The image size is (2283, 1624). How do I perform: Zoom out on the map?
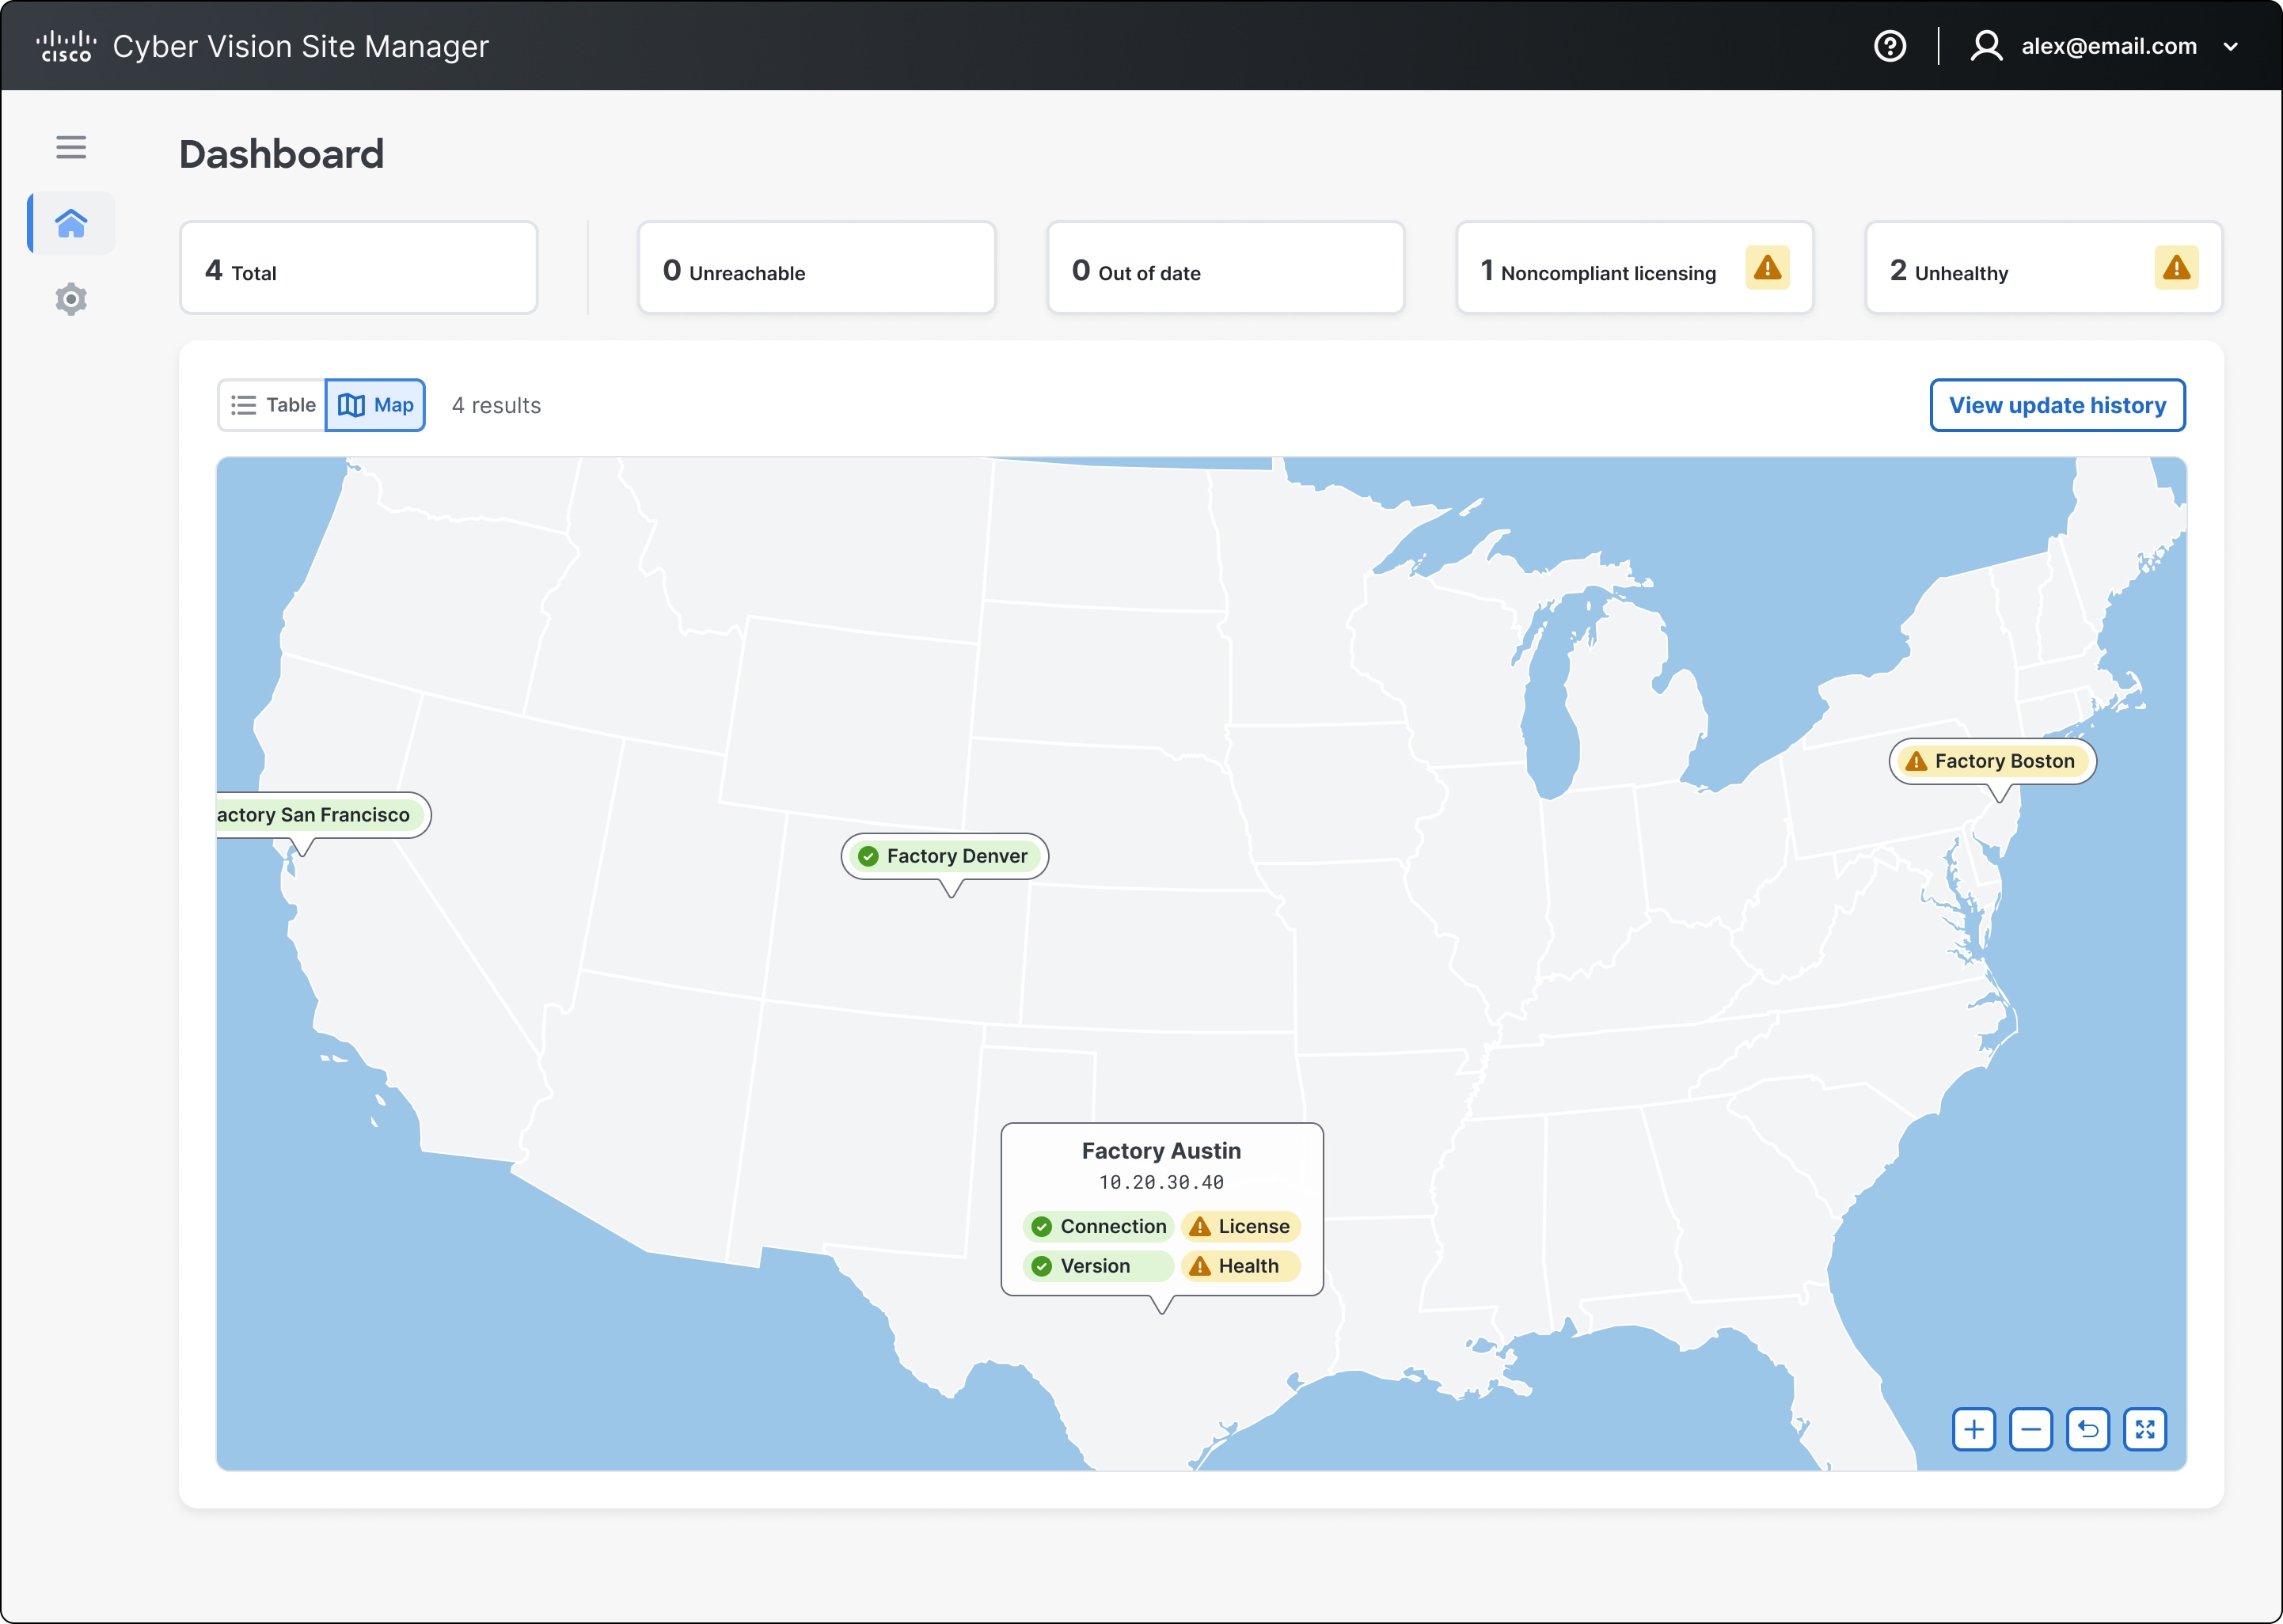tap(2031, 1429)
